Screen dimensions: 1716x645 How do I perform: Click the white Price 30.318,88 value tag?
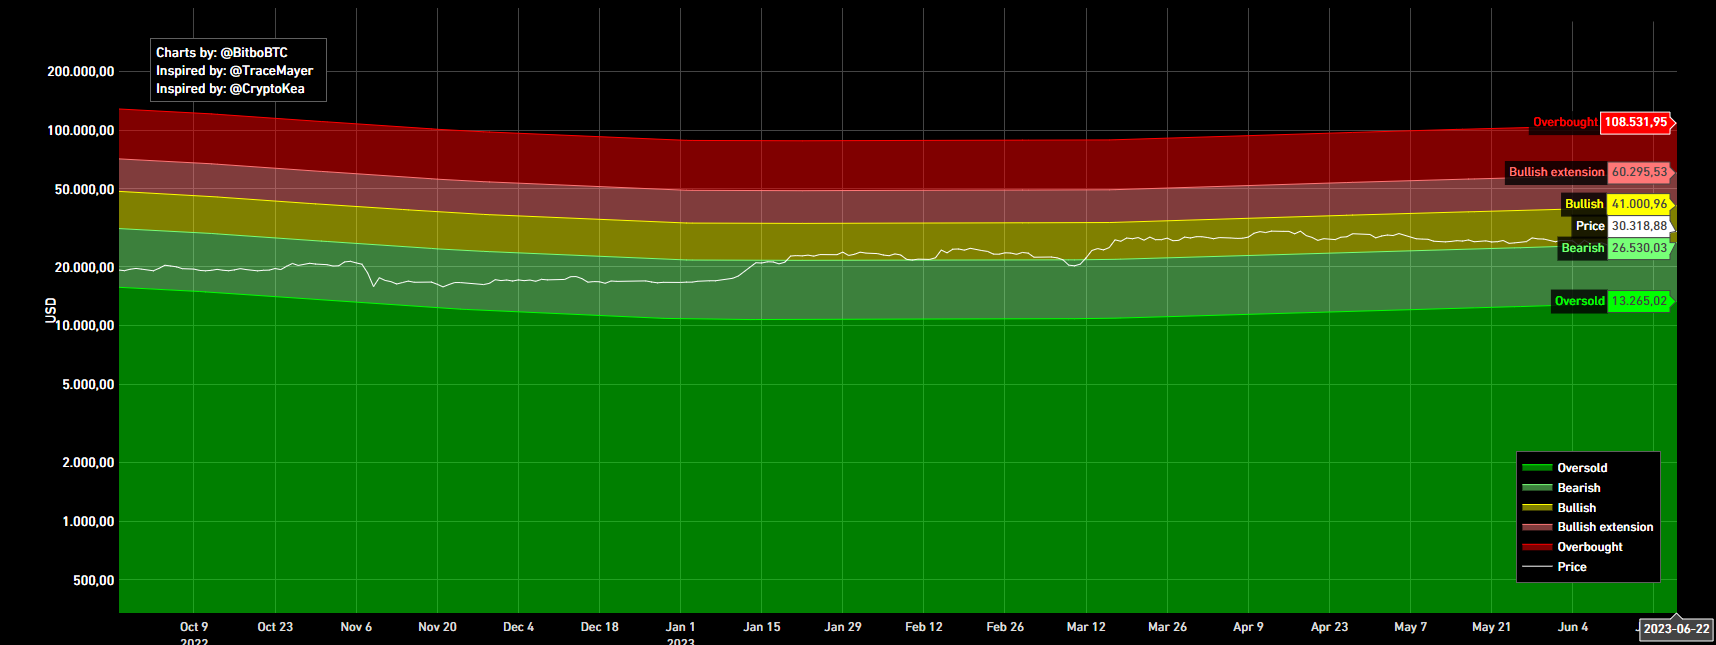[1639, 226]
